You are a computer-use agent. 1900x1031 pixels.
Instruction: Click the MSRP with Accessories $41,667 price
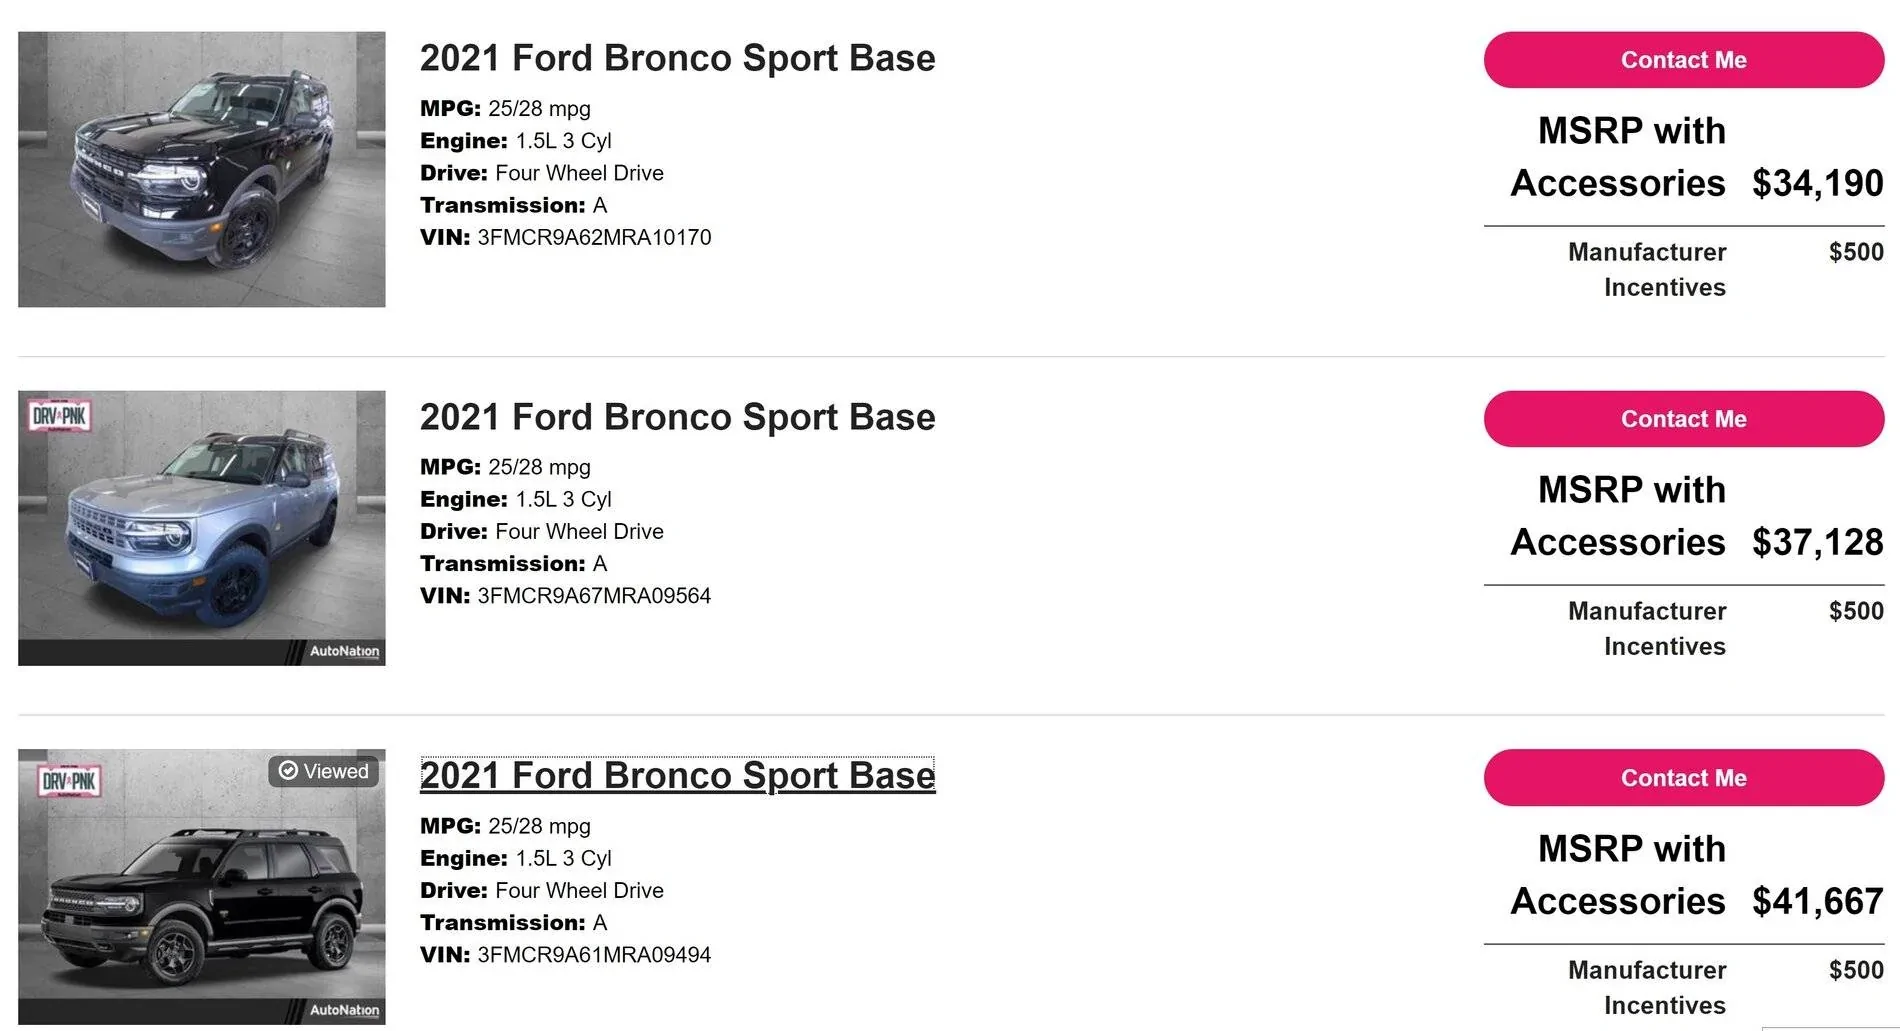pos(1816,901)
